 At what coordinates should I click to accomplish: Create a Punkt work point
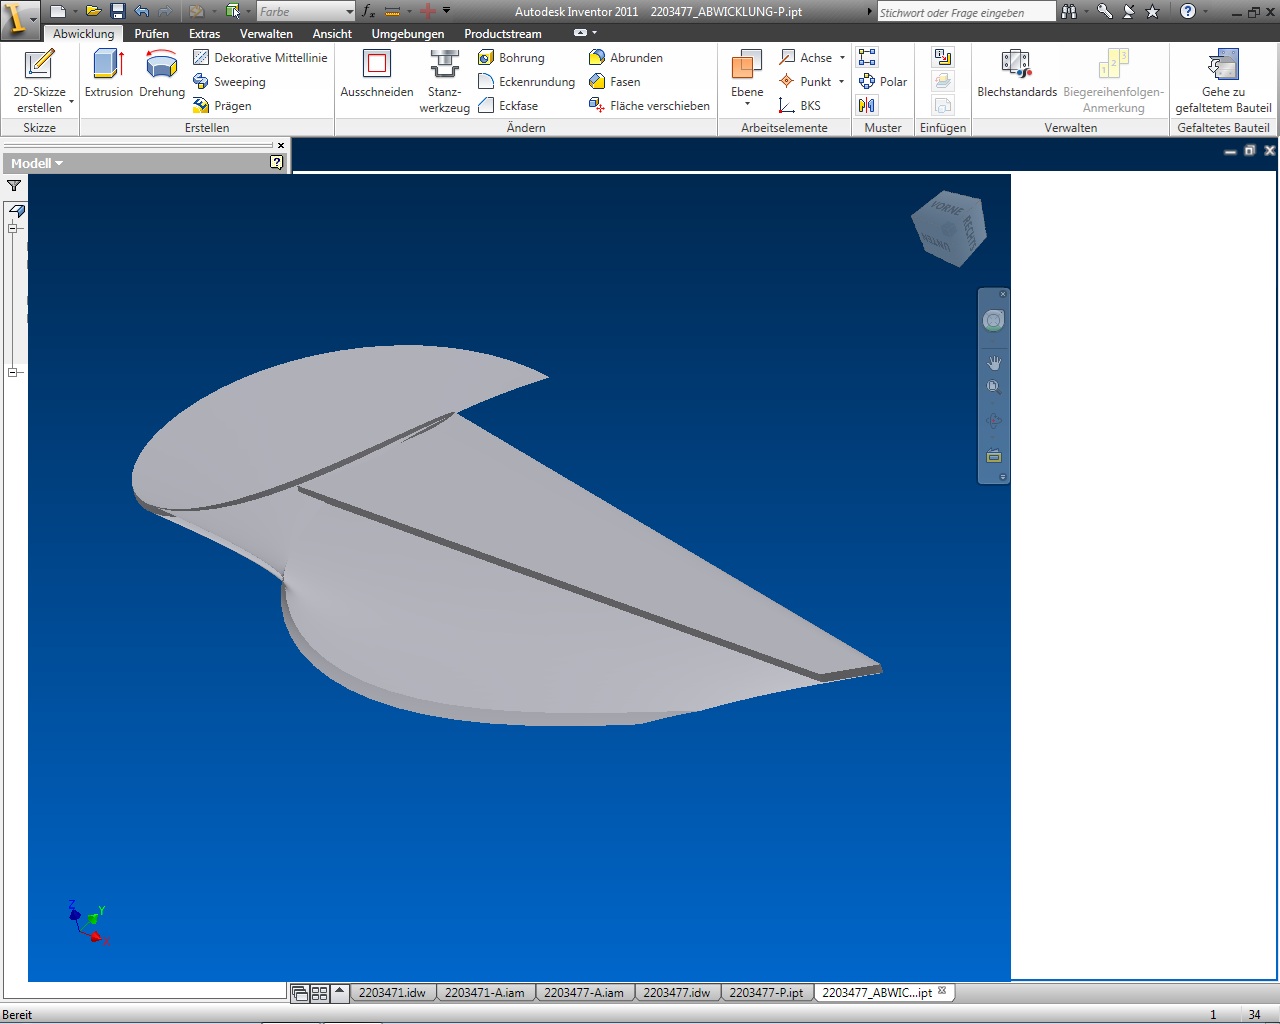[806, 82]
